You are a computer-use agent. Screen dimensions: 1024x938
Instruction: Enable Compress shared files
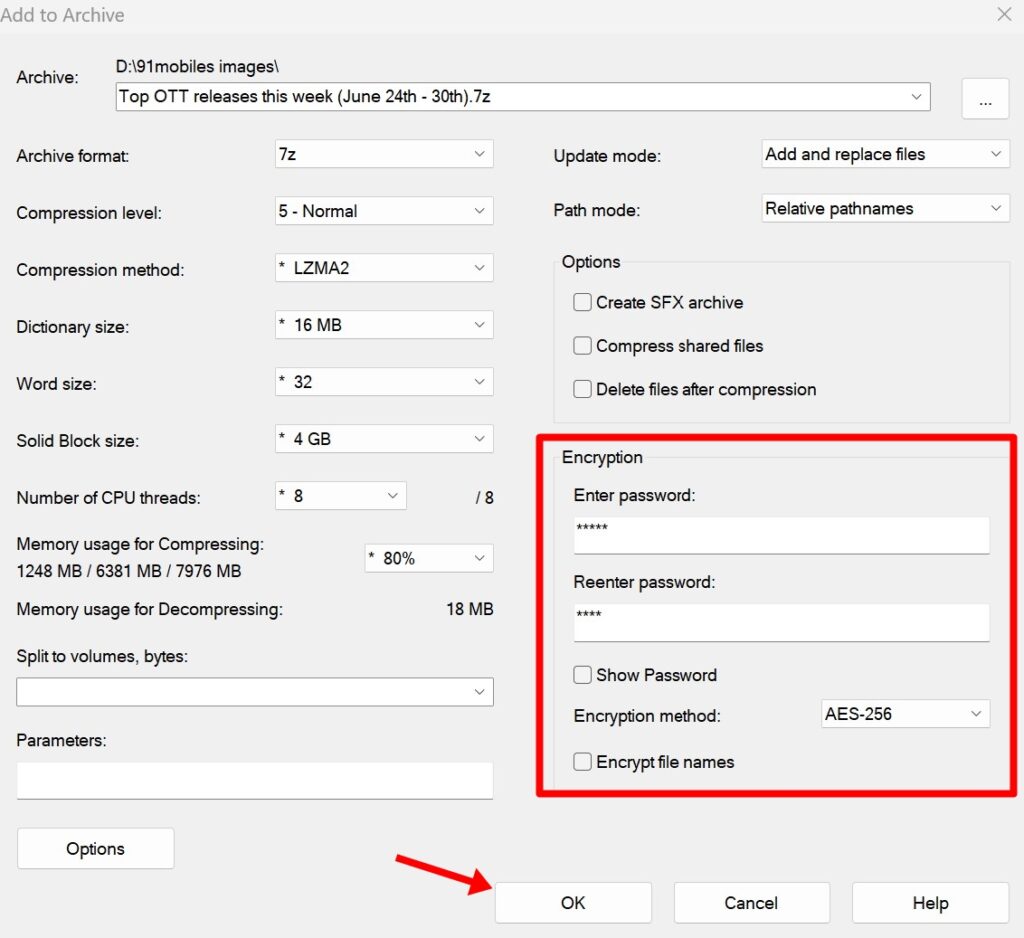tap(582, 346)
